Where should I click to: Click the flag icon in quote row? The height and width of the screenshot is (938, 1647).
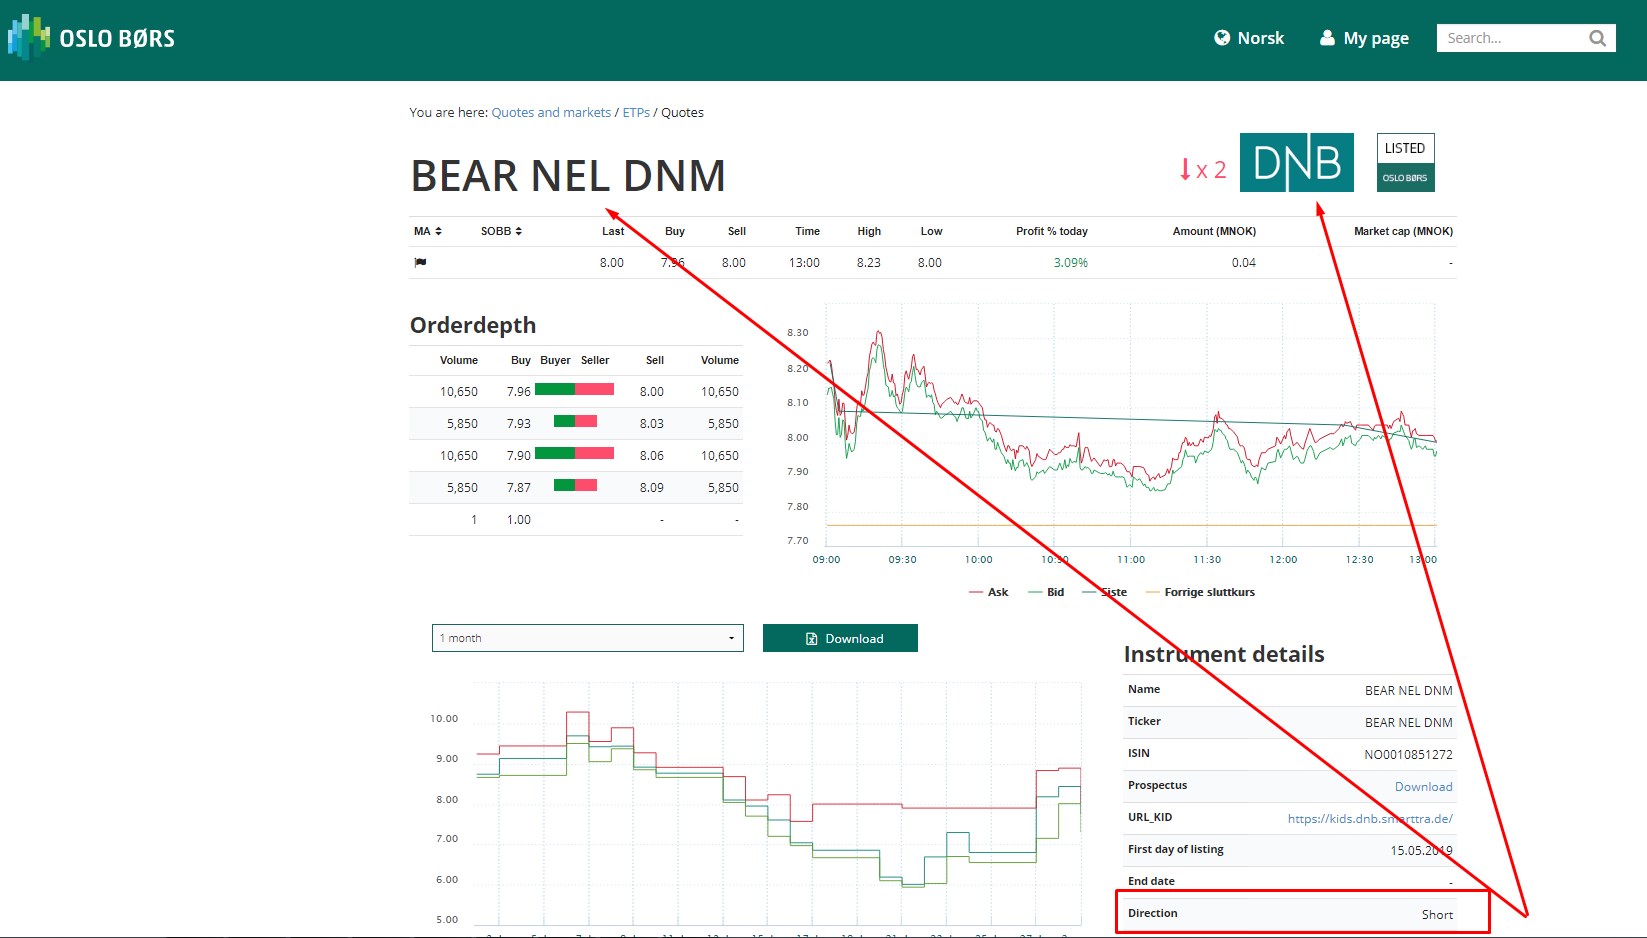420,262
